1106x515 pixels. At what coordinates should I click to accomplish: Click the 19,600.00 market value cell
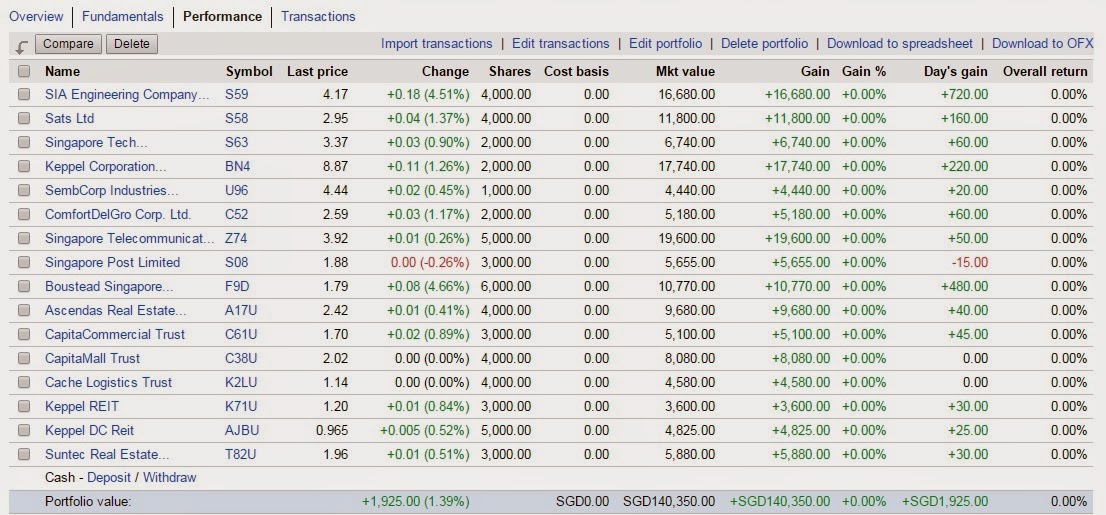pyautogui.click(x=686, y=238)
